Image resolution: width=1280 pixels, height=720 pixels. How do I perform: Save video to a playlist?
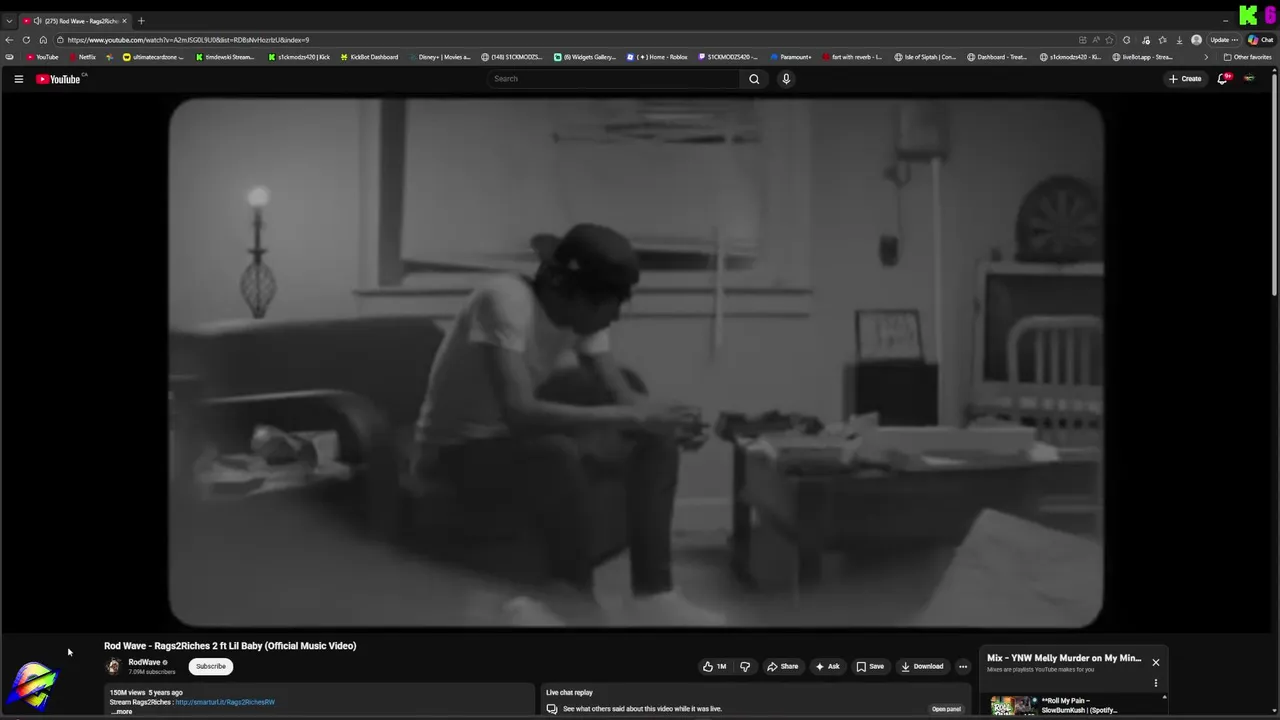(x=870, y=666)
